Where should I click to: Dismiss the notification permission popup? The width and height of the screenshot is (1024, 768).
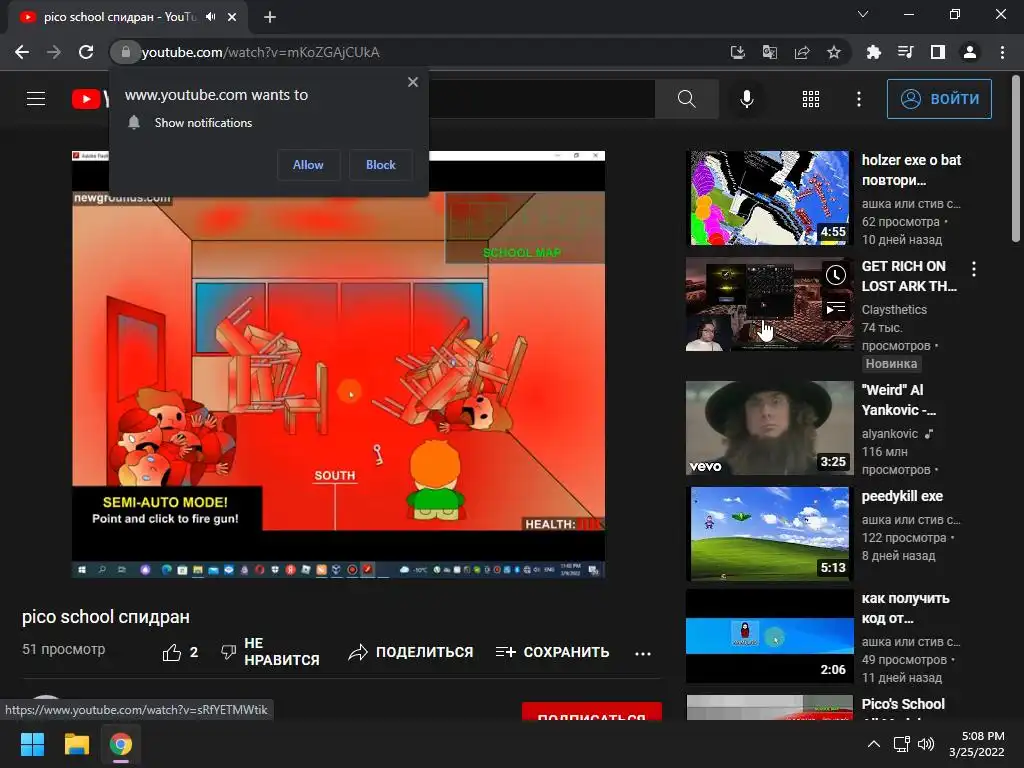point(413,82)
